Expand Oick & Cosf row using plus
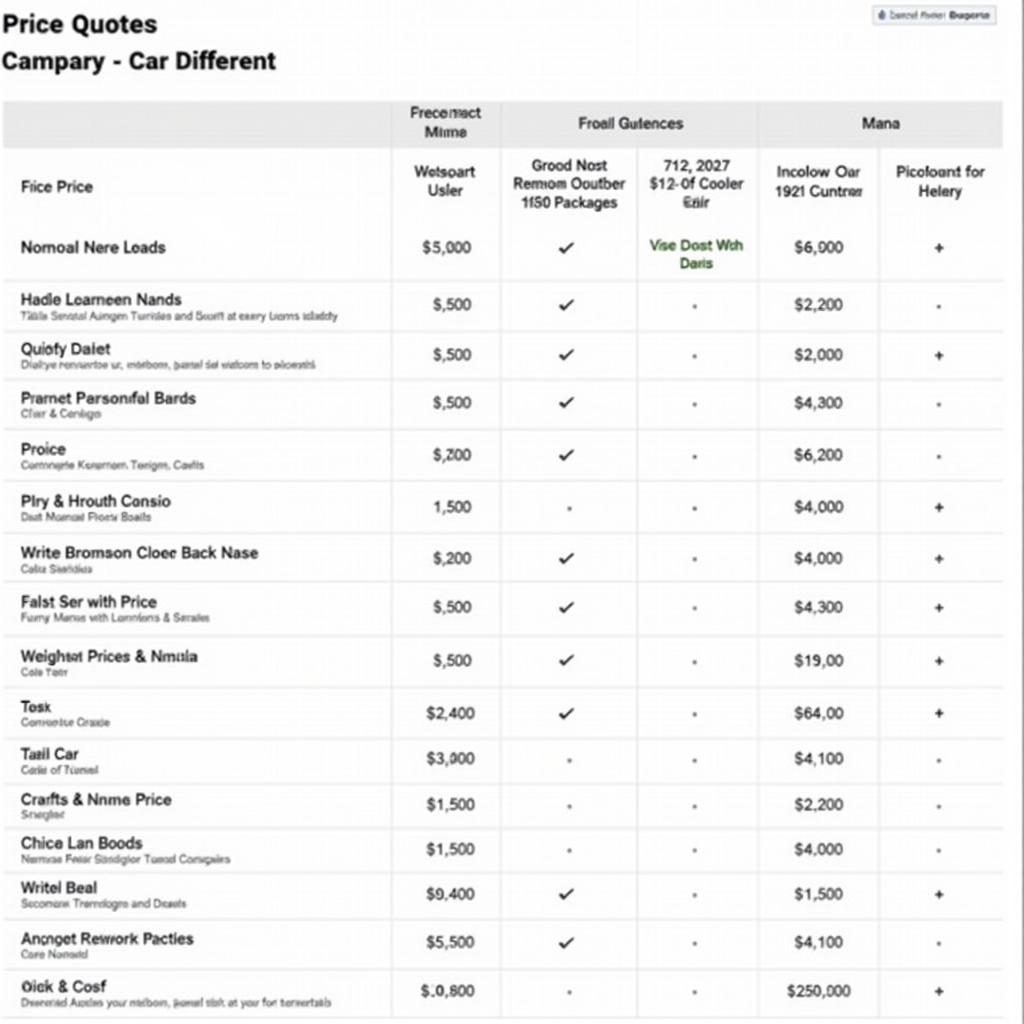Image resolution: width=1024 pixels, height=1024 pixels. coord(939,991)
